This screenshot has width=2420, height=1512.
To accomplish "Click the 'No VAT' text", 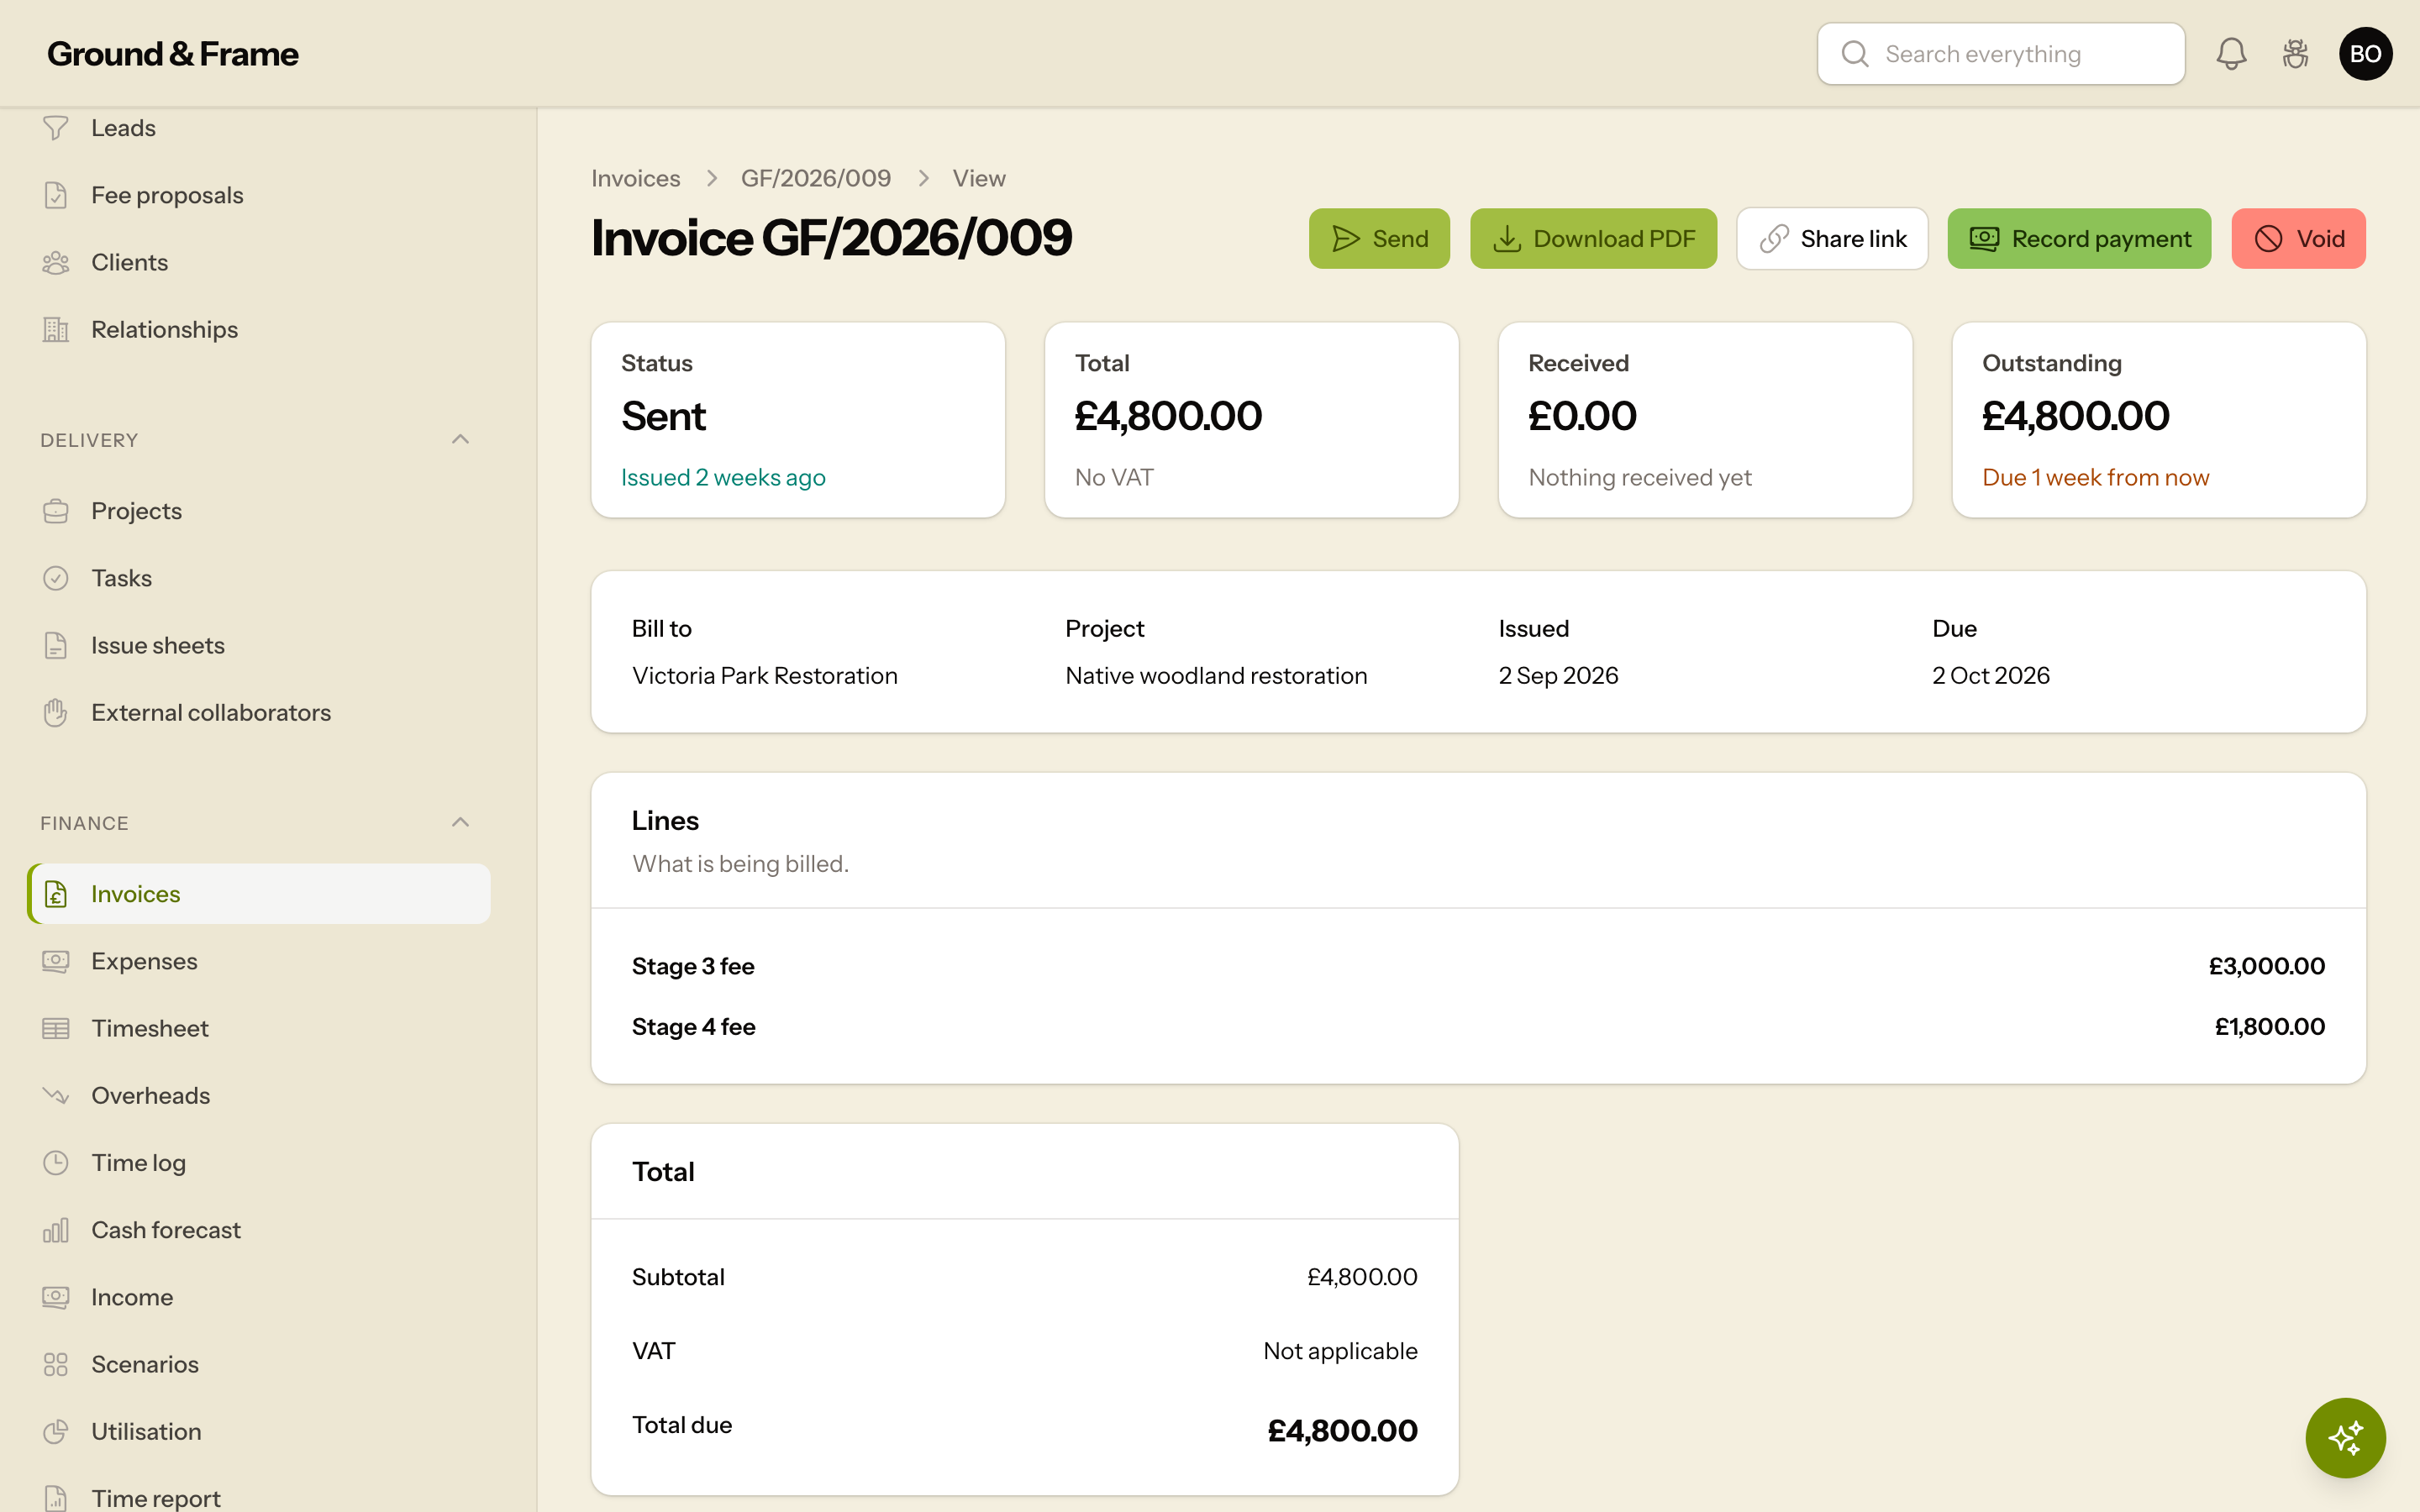I will tap(1114, 478).
